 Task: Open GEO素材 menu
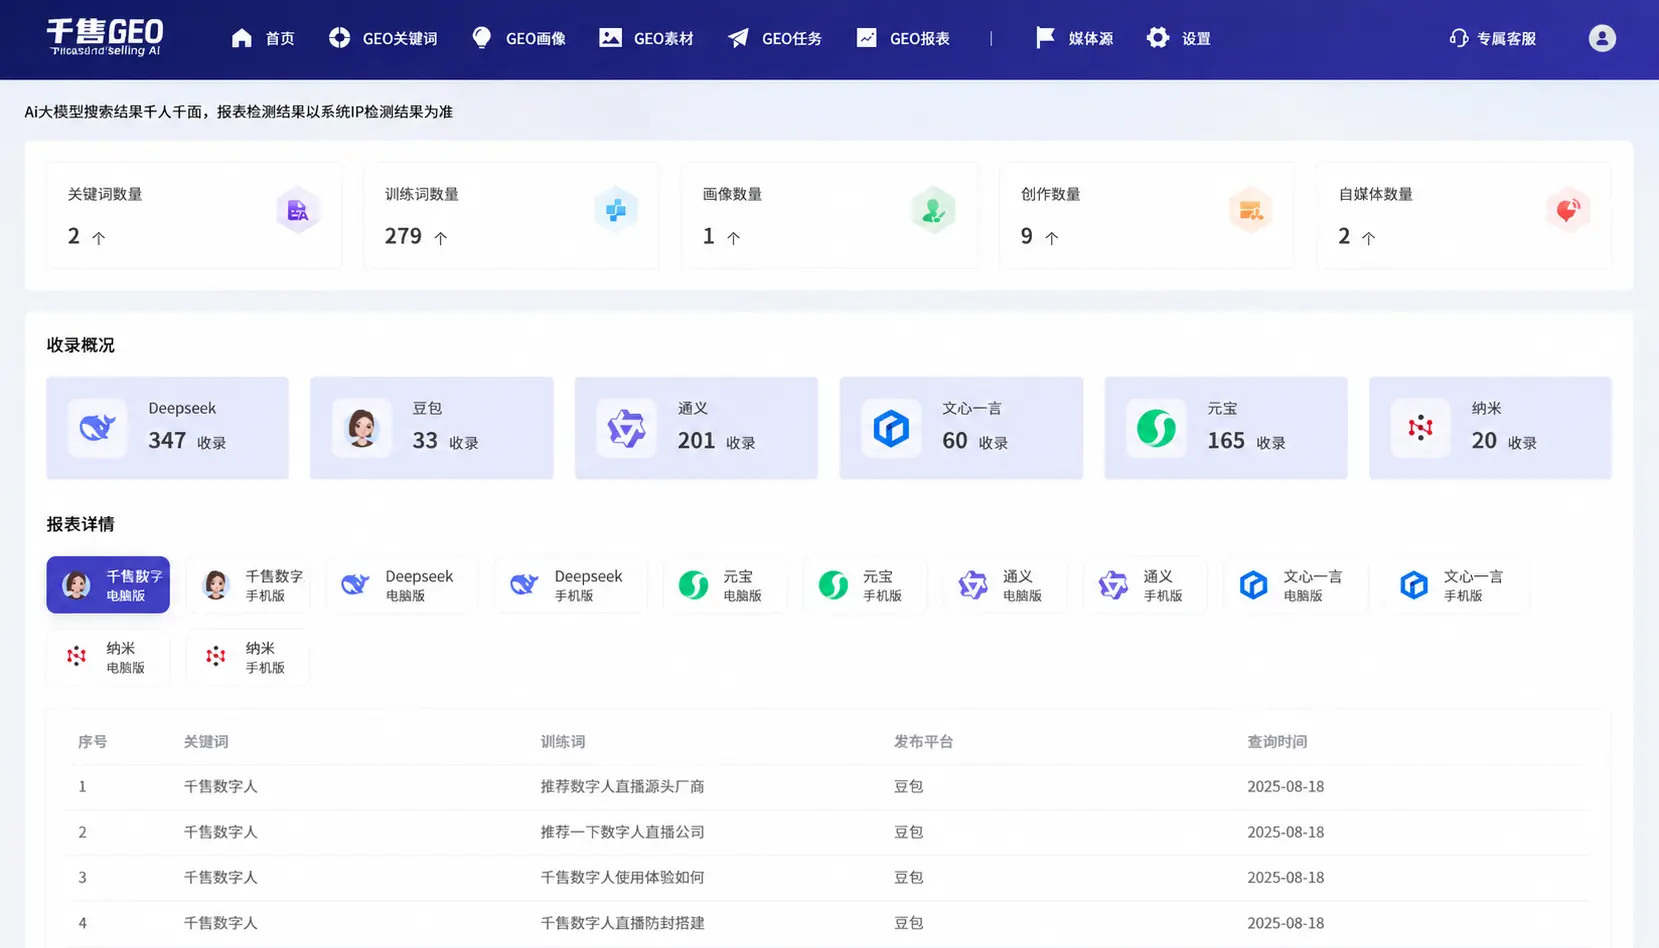coord(646,38)
